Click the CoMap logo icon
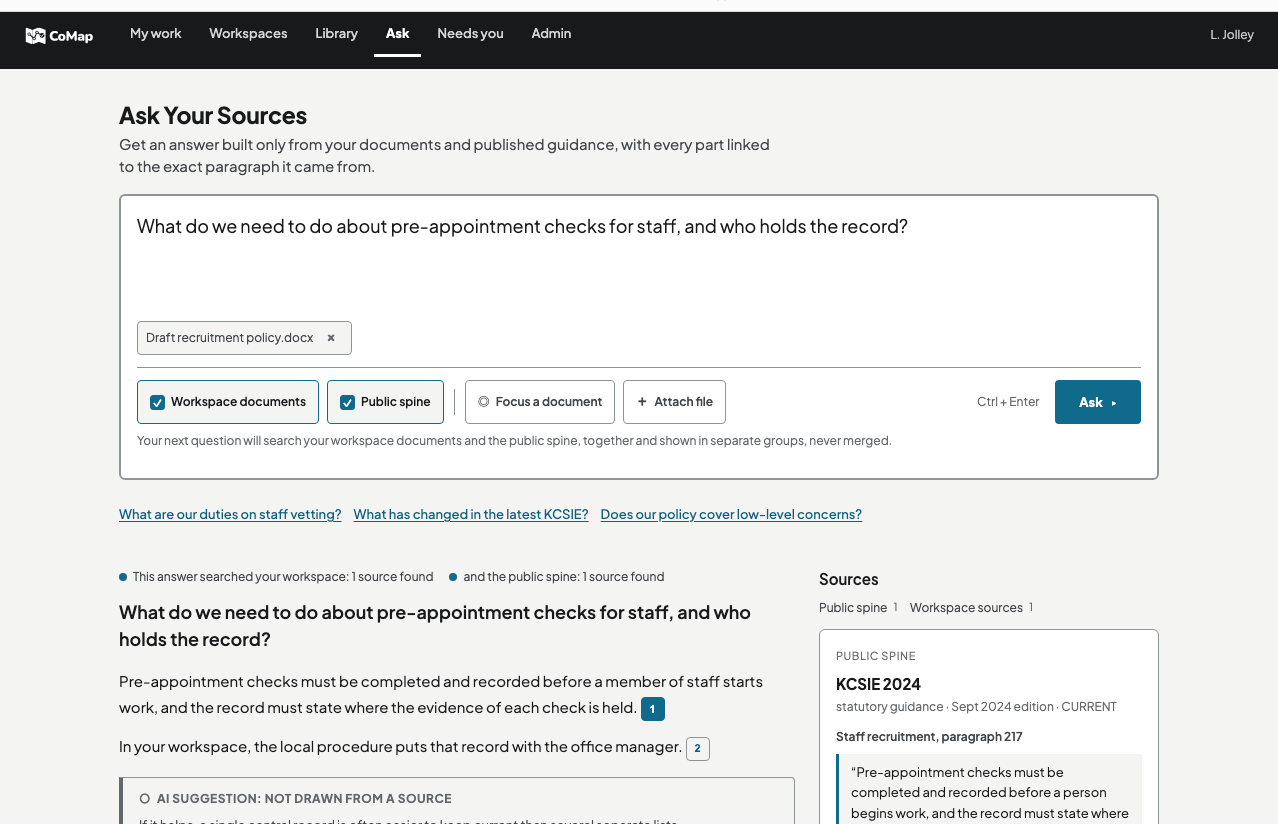Viewport: 1278px width, 824px height. point(35,36)
